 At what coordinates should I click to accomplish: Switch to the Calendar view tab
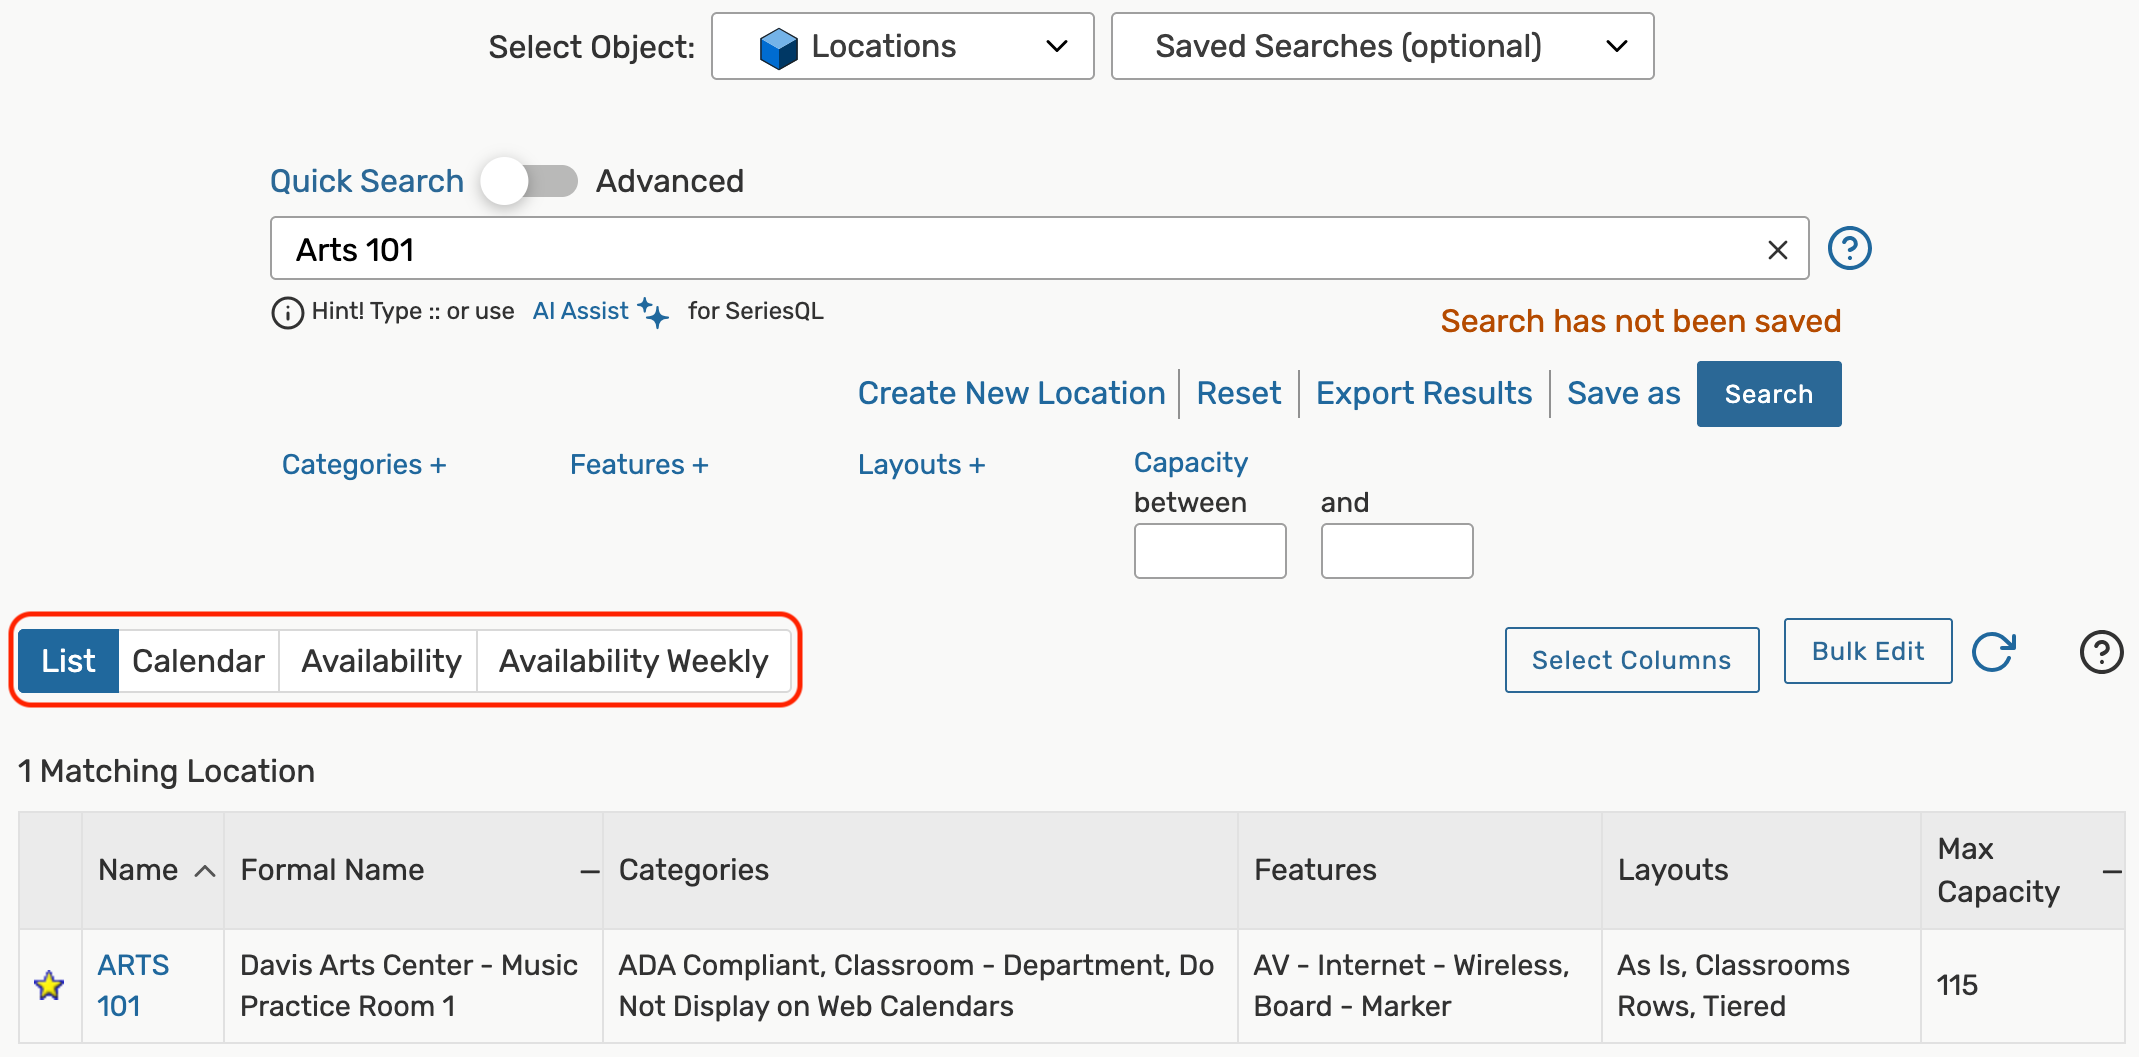pyautogui.click(x=198, y=660)
